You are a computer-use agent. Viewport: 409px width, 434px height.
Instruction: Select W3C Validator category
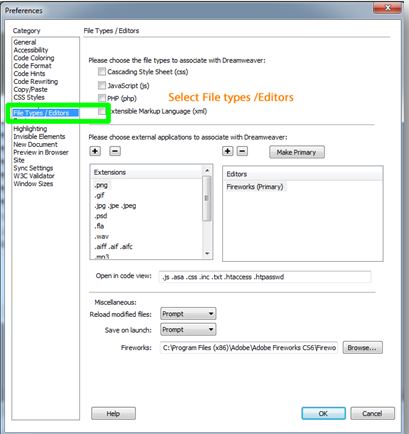[34, 176]
